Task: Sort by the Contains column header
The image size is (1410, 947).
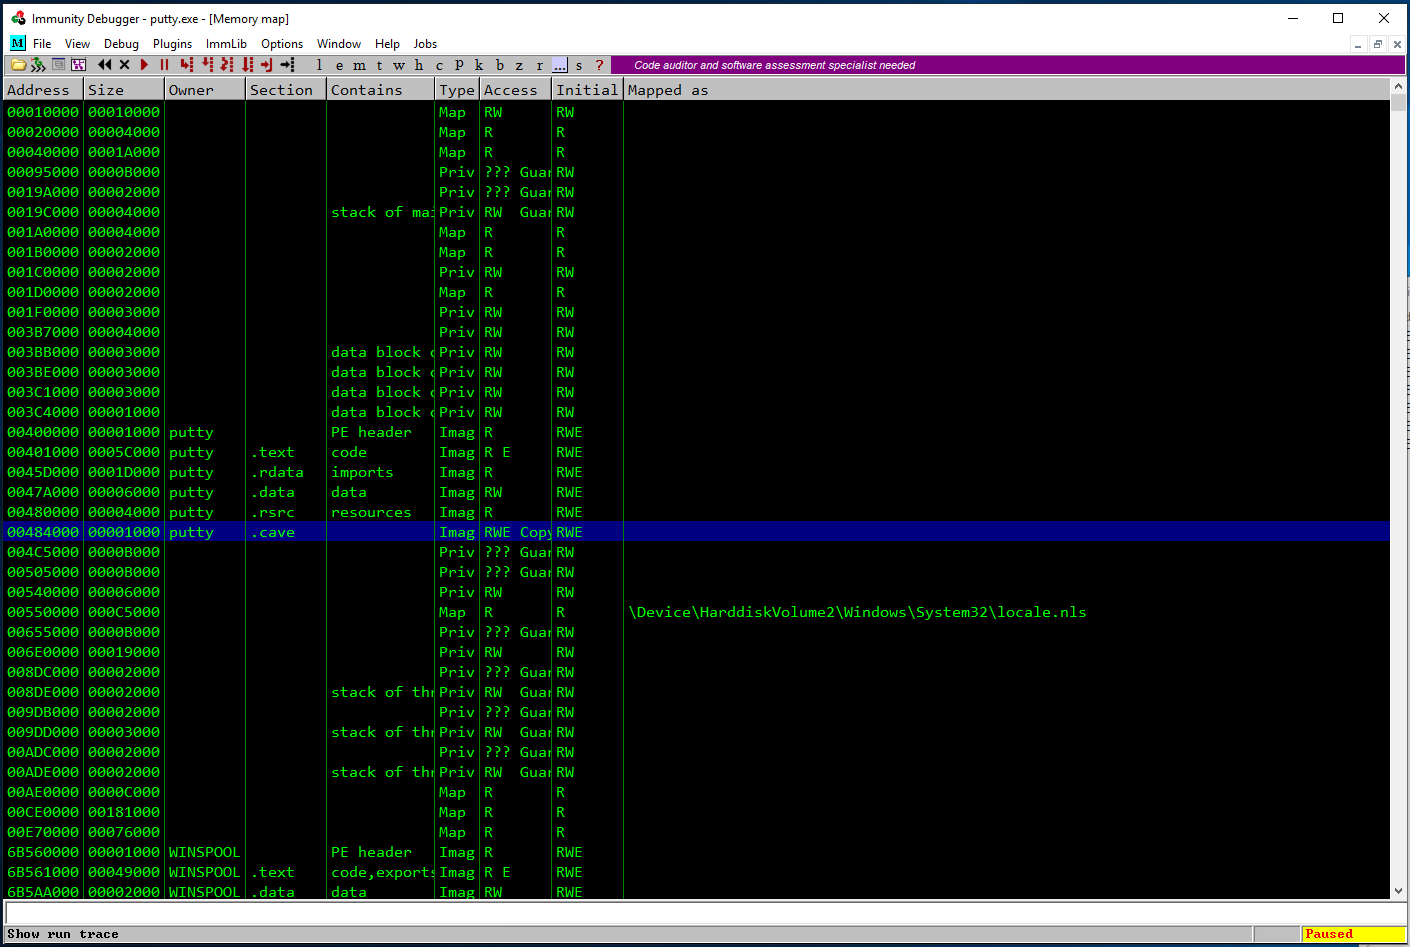Action: click(380, 90)
